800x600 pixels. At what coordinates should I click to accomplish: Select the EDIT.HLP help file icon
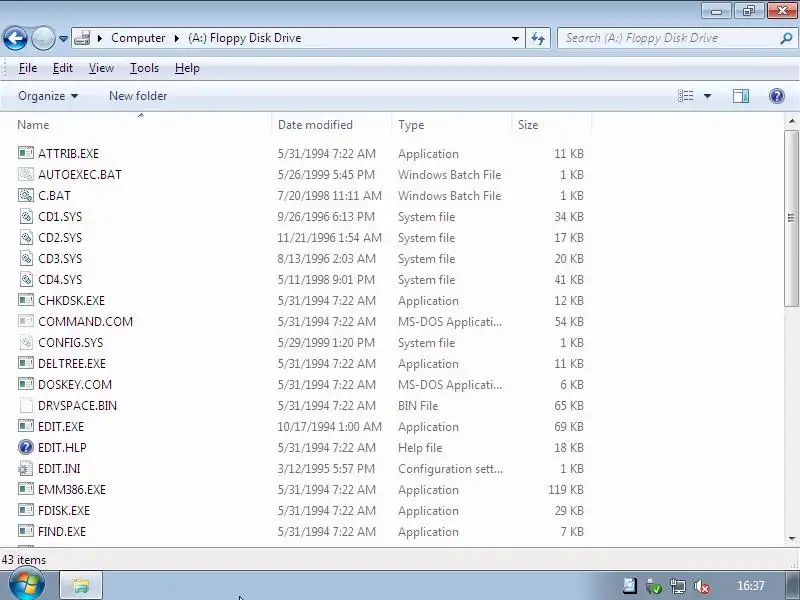click(26, 447)
